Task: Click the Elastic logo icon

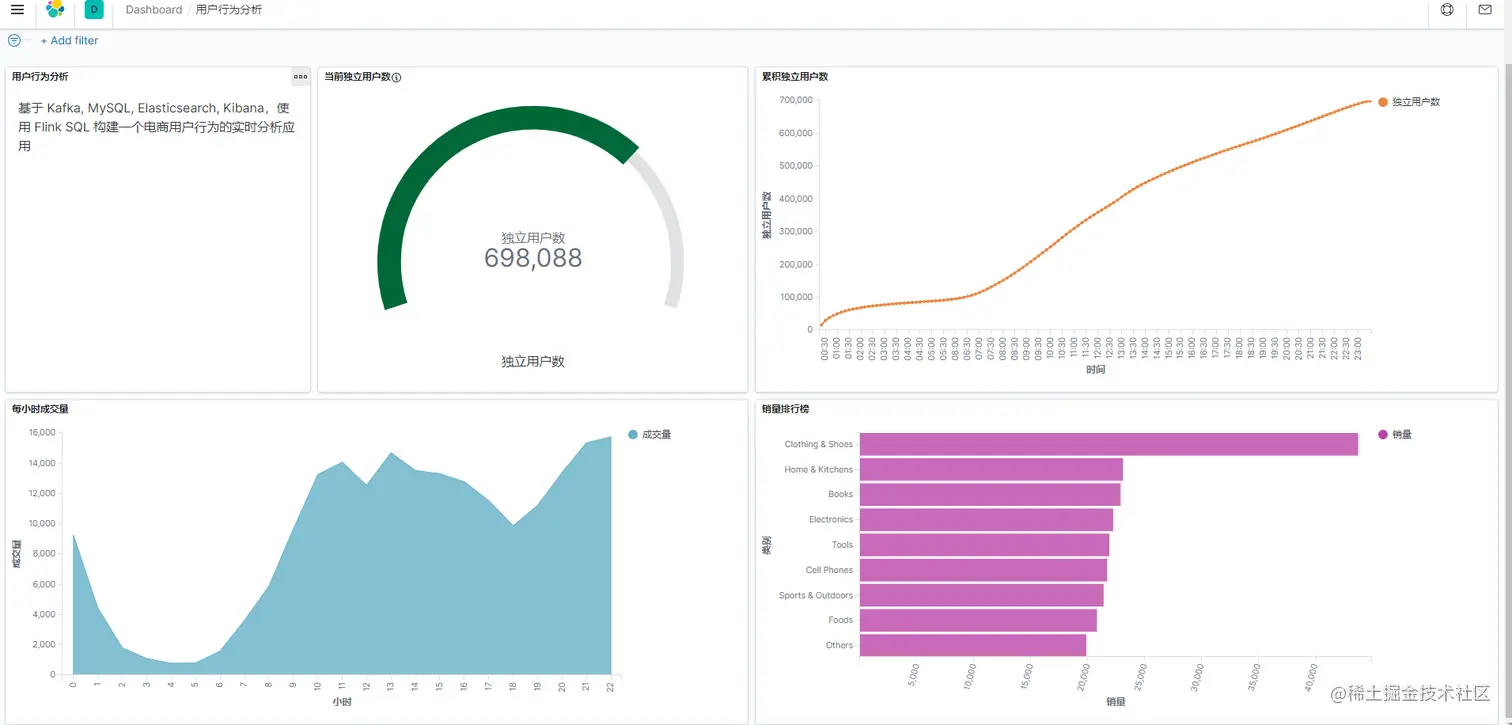Action: coord(55,10)
